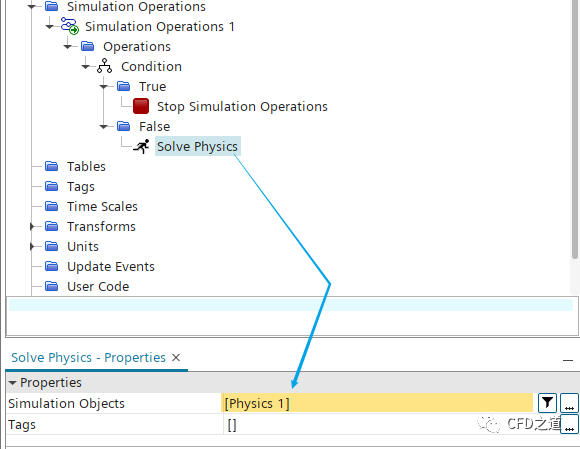Screen dimensions: 580x449
Task: Collapse the Condition tree node
Action: point(86,67)
